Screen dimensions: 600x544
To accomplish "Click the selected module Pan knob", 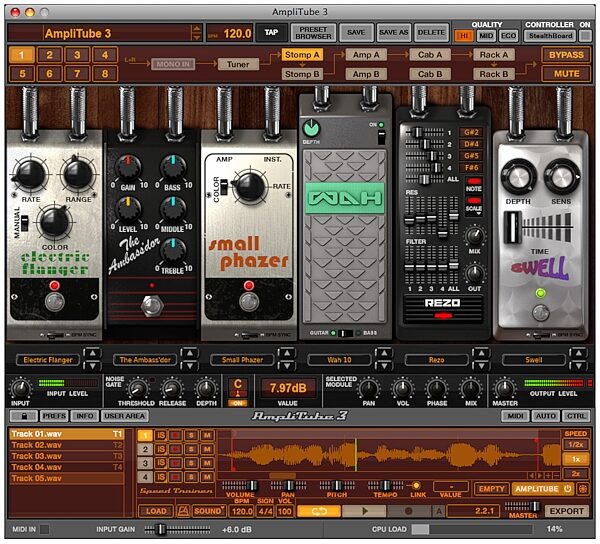I will pos(368,389).
